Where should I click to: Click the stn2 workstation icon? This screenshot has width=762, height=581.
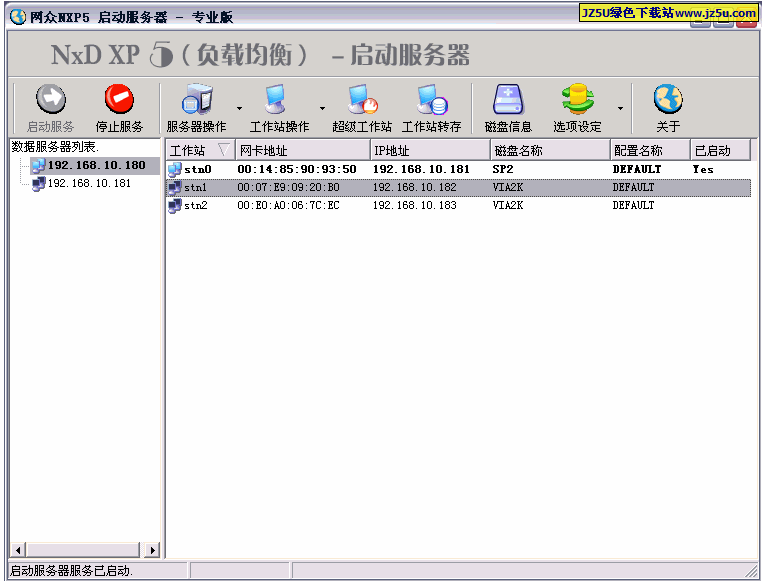click(174, 205)
